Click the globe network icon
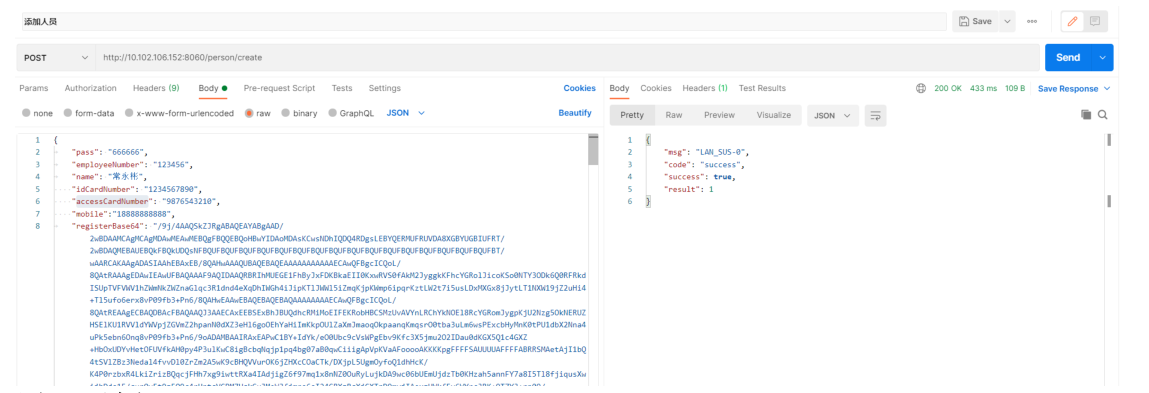The image size is (1149, 393). coord(921,89)
